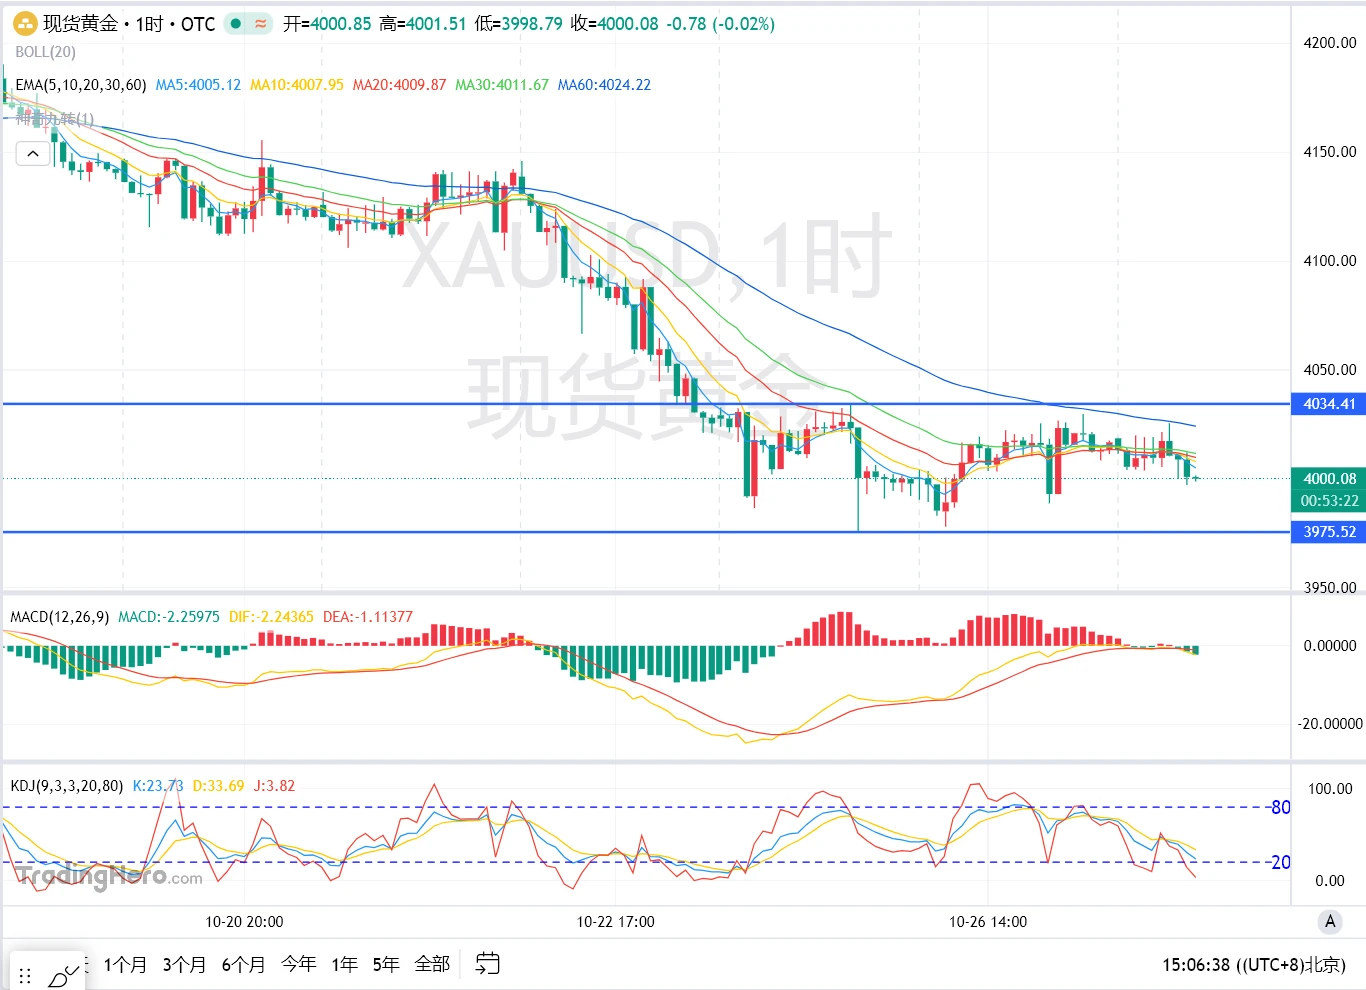Open the timezone selector showing UTC+8 北京
The height and width of the screenshot is (990, 1366).
1253,965
